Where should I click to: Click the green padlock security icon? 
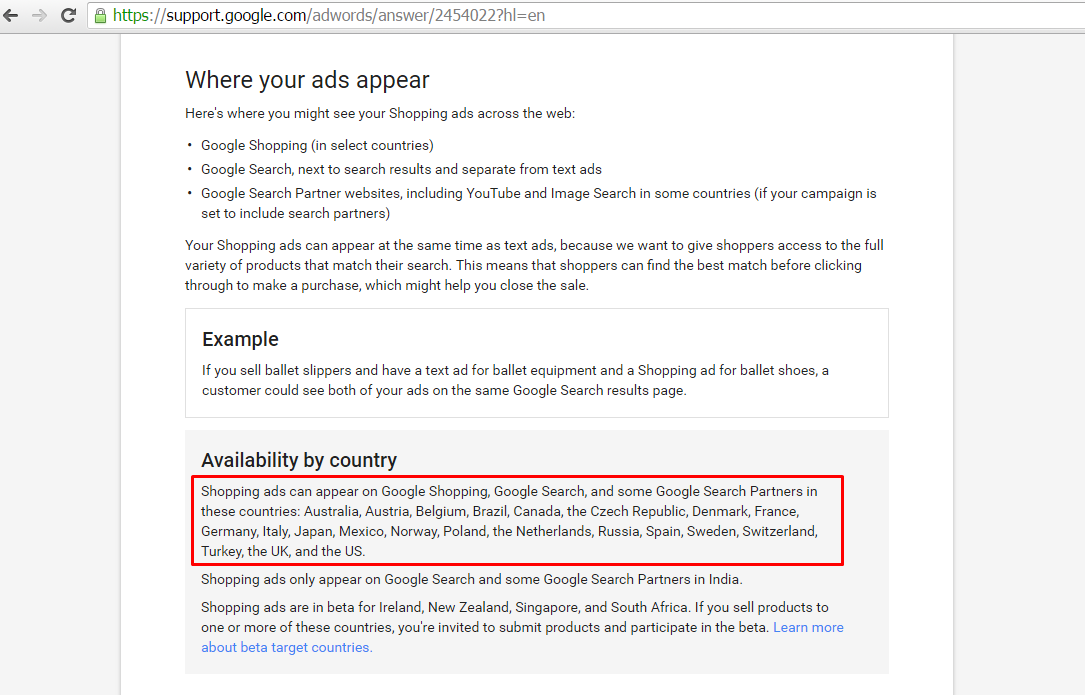pyautogui.click(x=99, y=16)
